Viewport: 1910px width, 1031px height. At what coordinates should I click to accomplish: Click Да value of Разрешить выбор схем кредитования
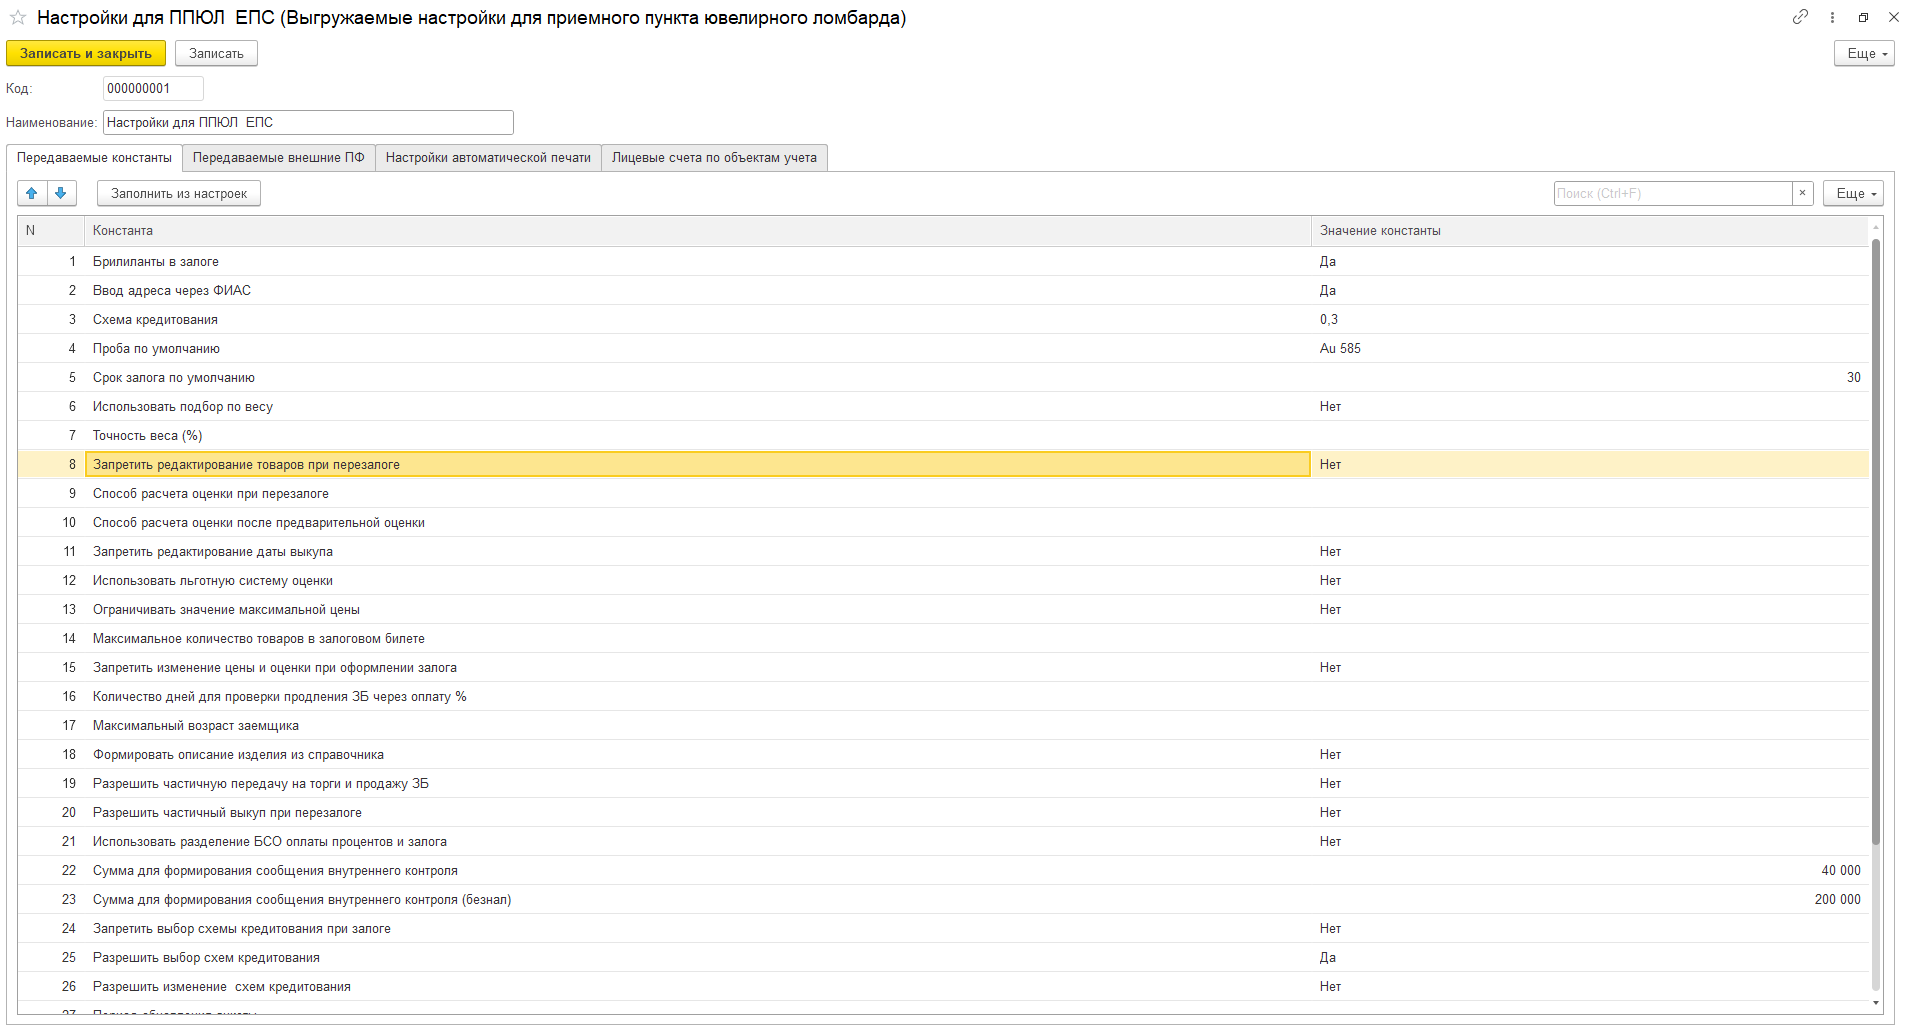(x=1328, y=957)
